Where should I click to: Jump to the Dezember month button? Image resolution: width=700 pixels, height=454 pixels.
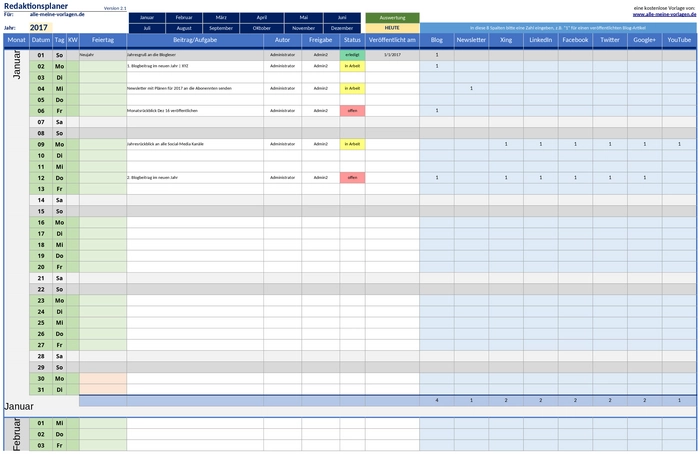tap(342, 28)
